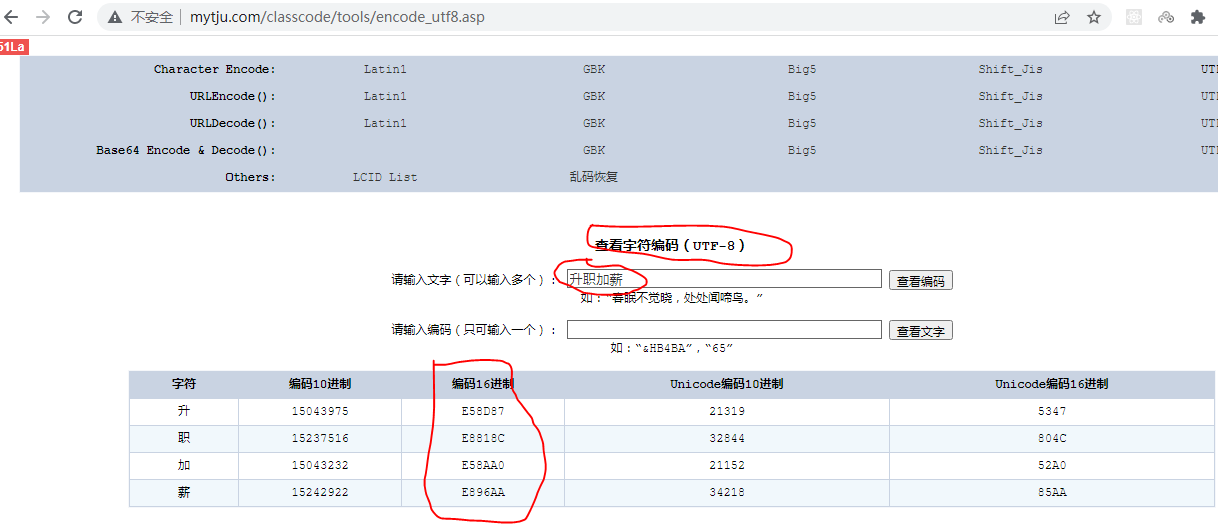
Task: Click the empty code input field
Action: tap(724, 329)
